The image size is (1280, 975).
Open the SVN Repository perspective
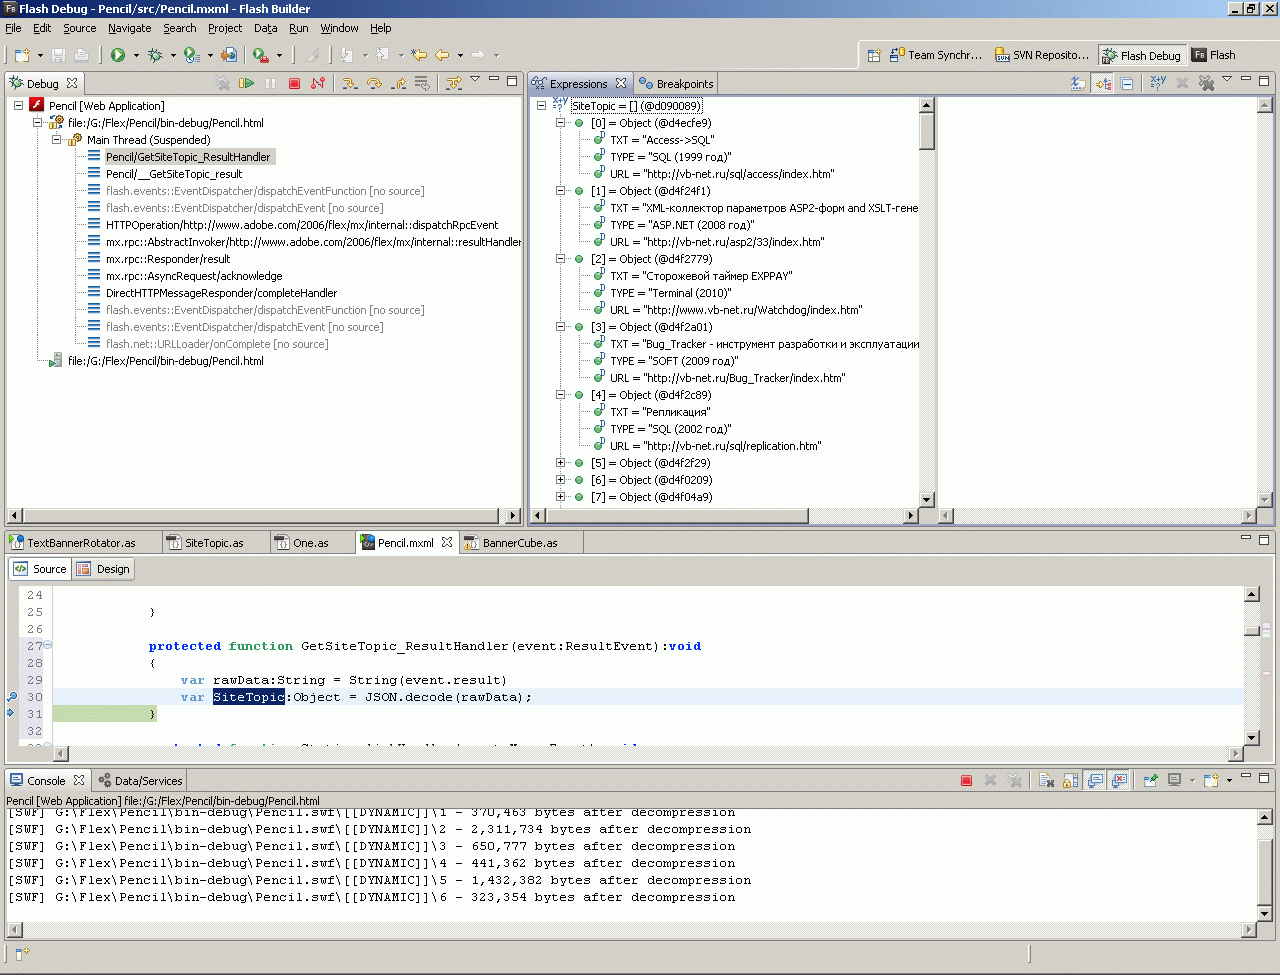click(x=1042, y=55)
